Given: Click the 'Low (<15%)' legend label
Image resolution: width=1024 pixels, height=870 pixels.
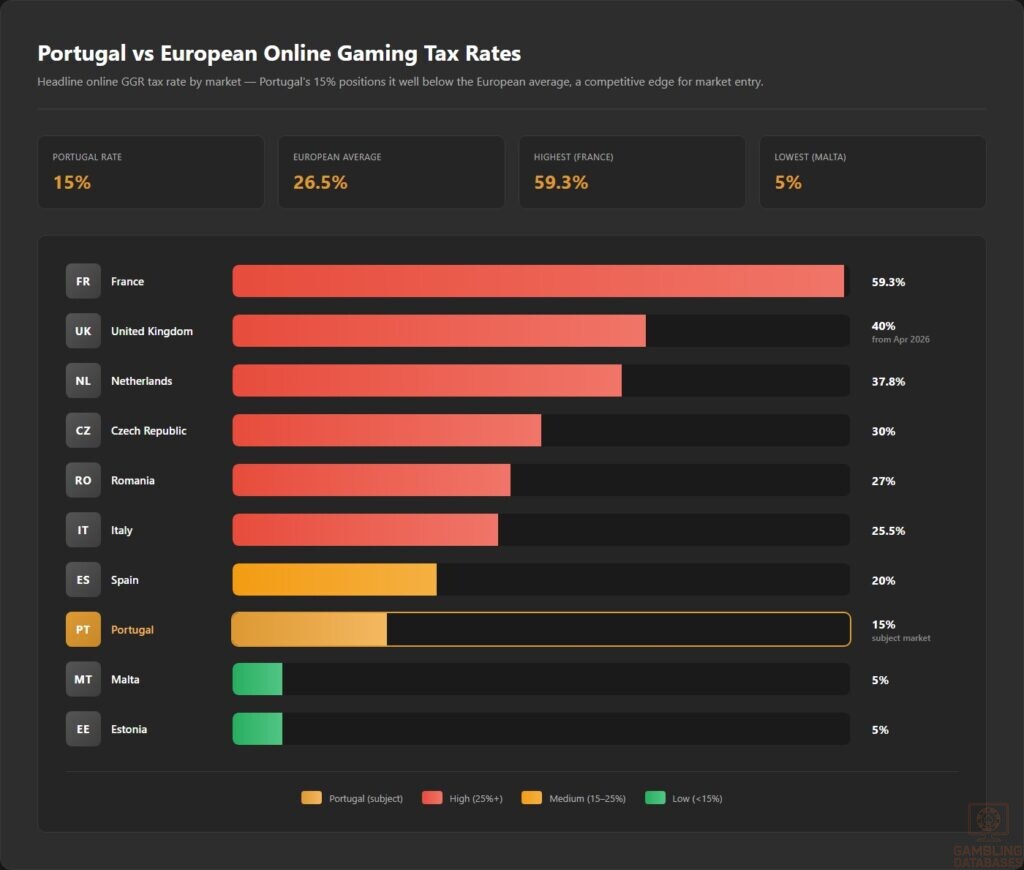Looking at the screenshot, I should (697, 798).
